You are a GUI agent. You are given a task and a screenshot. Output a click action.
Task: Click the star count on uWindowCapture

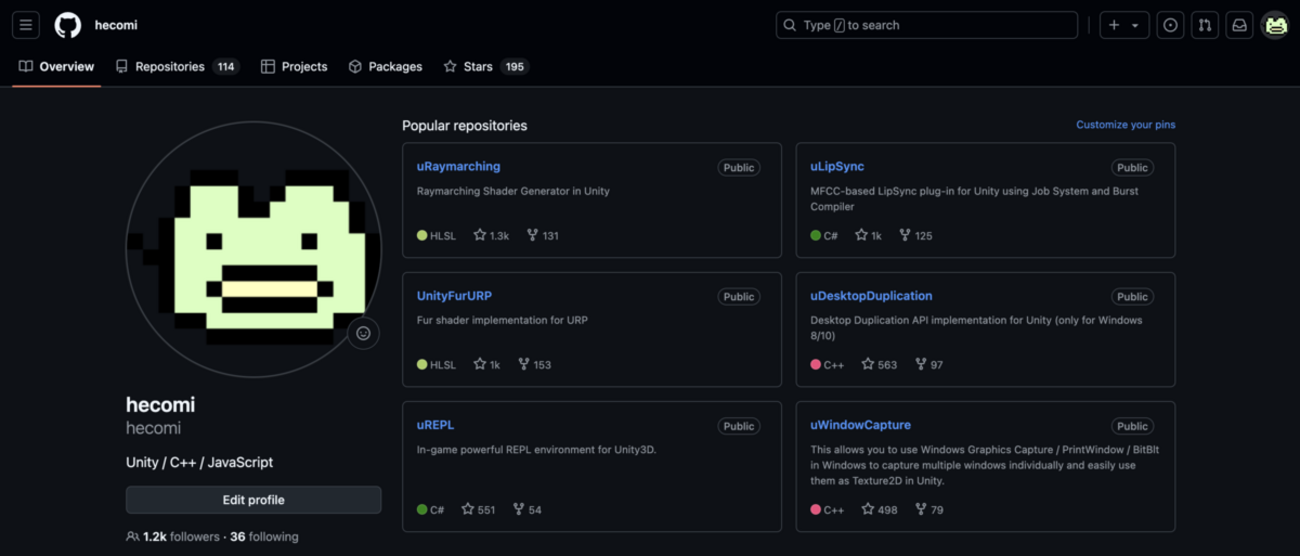(879, 510)
